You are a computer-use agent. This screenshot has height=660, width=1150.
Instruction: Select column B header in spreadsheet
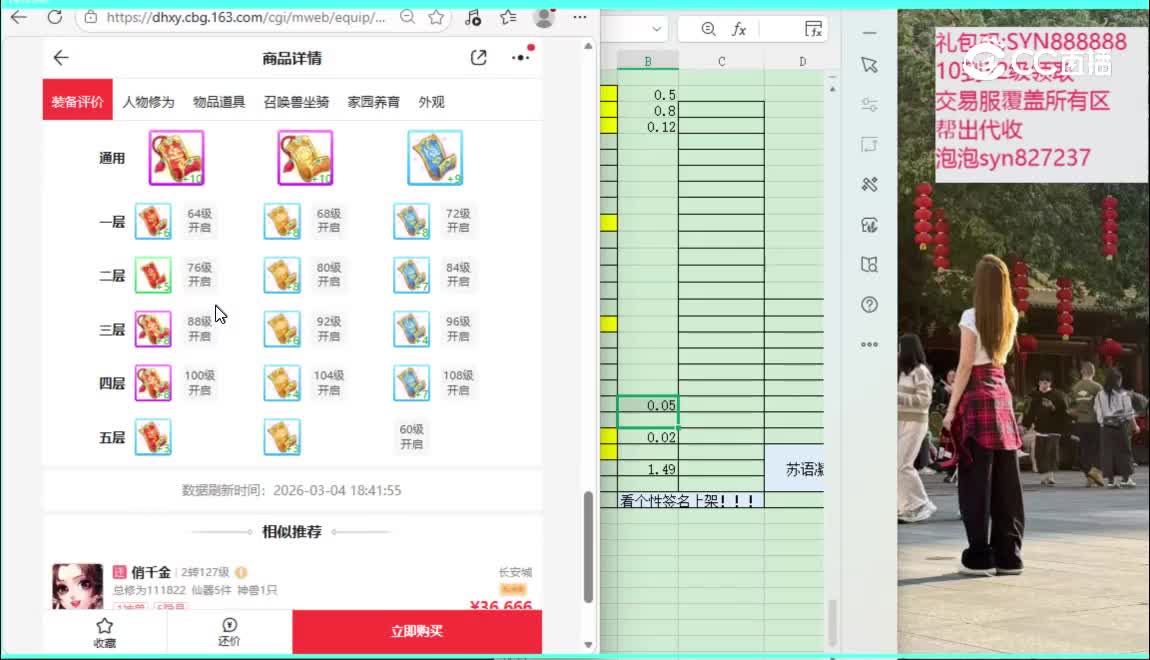[648, 61]
